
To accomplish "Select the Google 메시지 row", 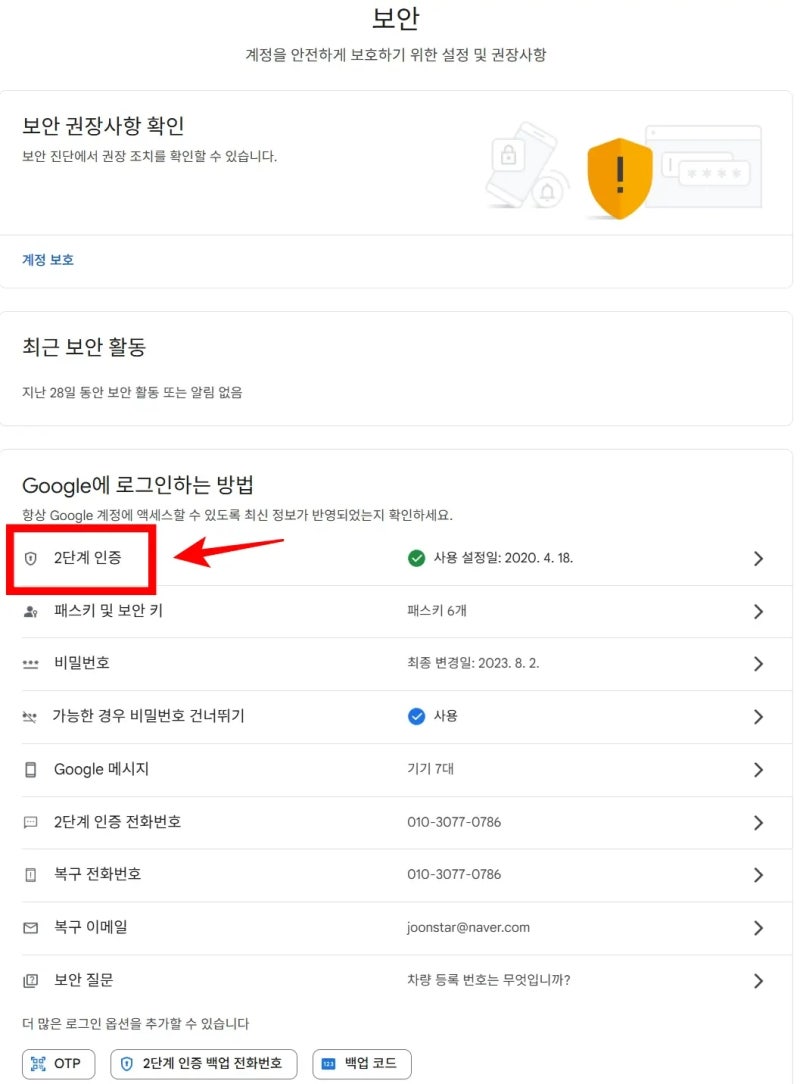I will pyautogui.click(x=400, y=769).
